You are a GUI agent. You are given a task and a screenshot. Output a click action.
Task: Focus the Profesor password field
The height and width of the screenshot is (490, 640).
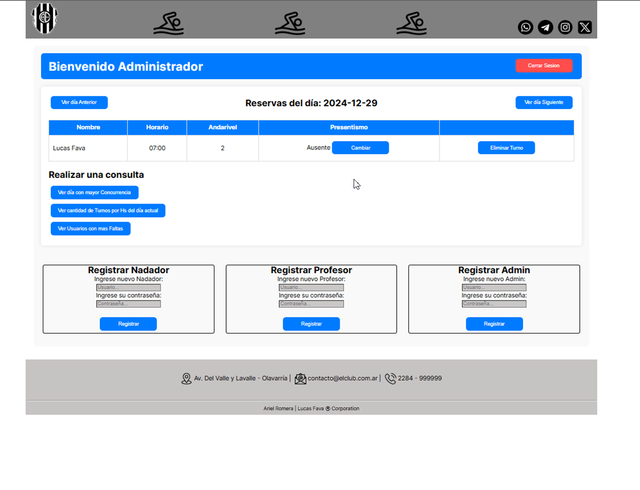tap(311, 304)
